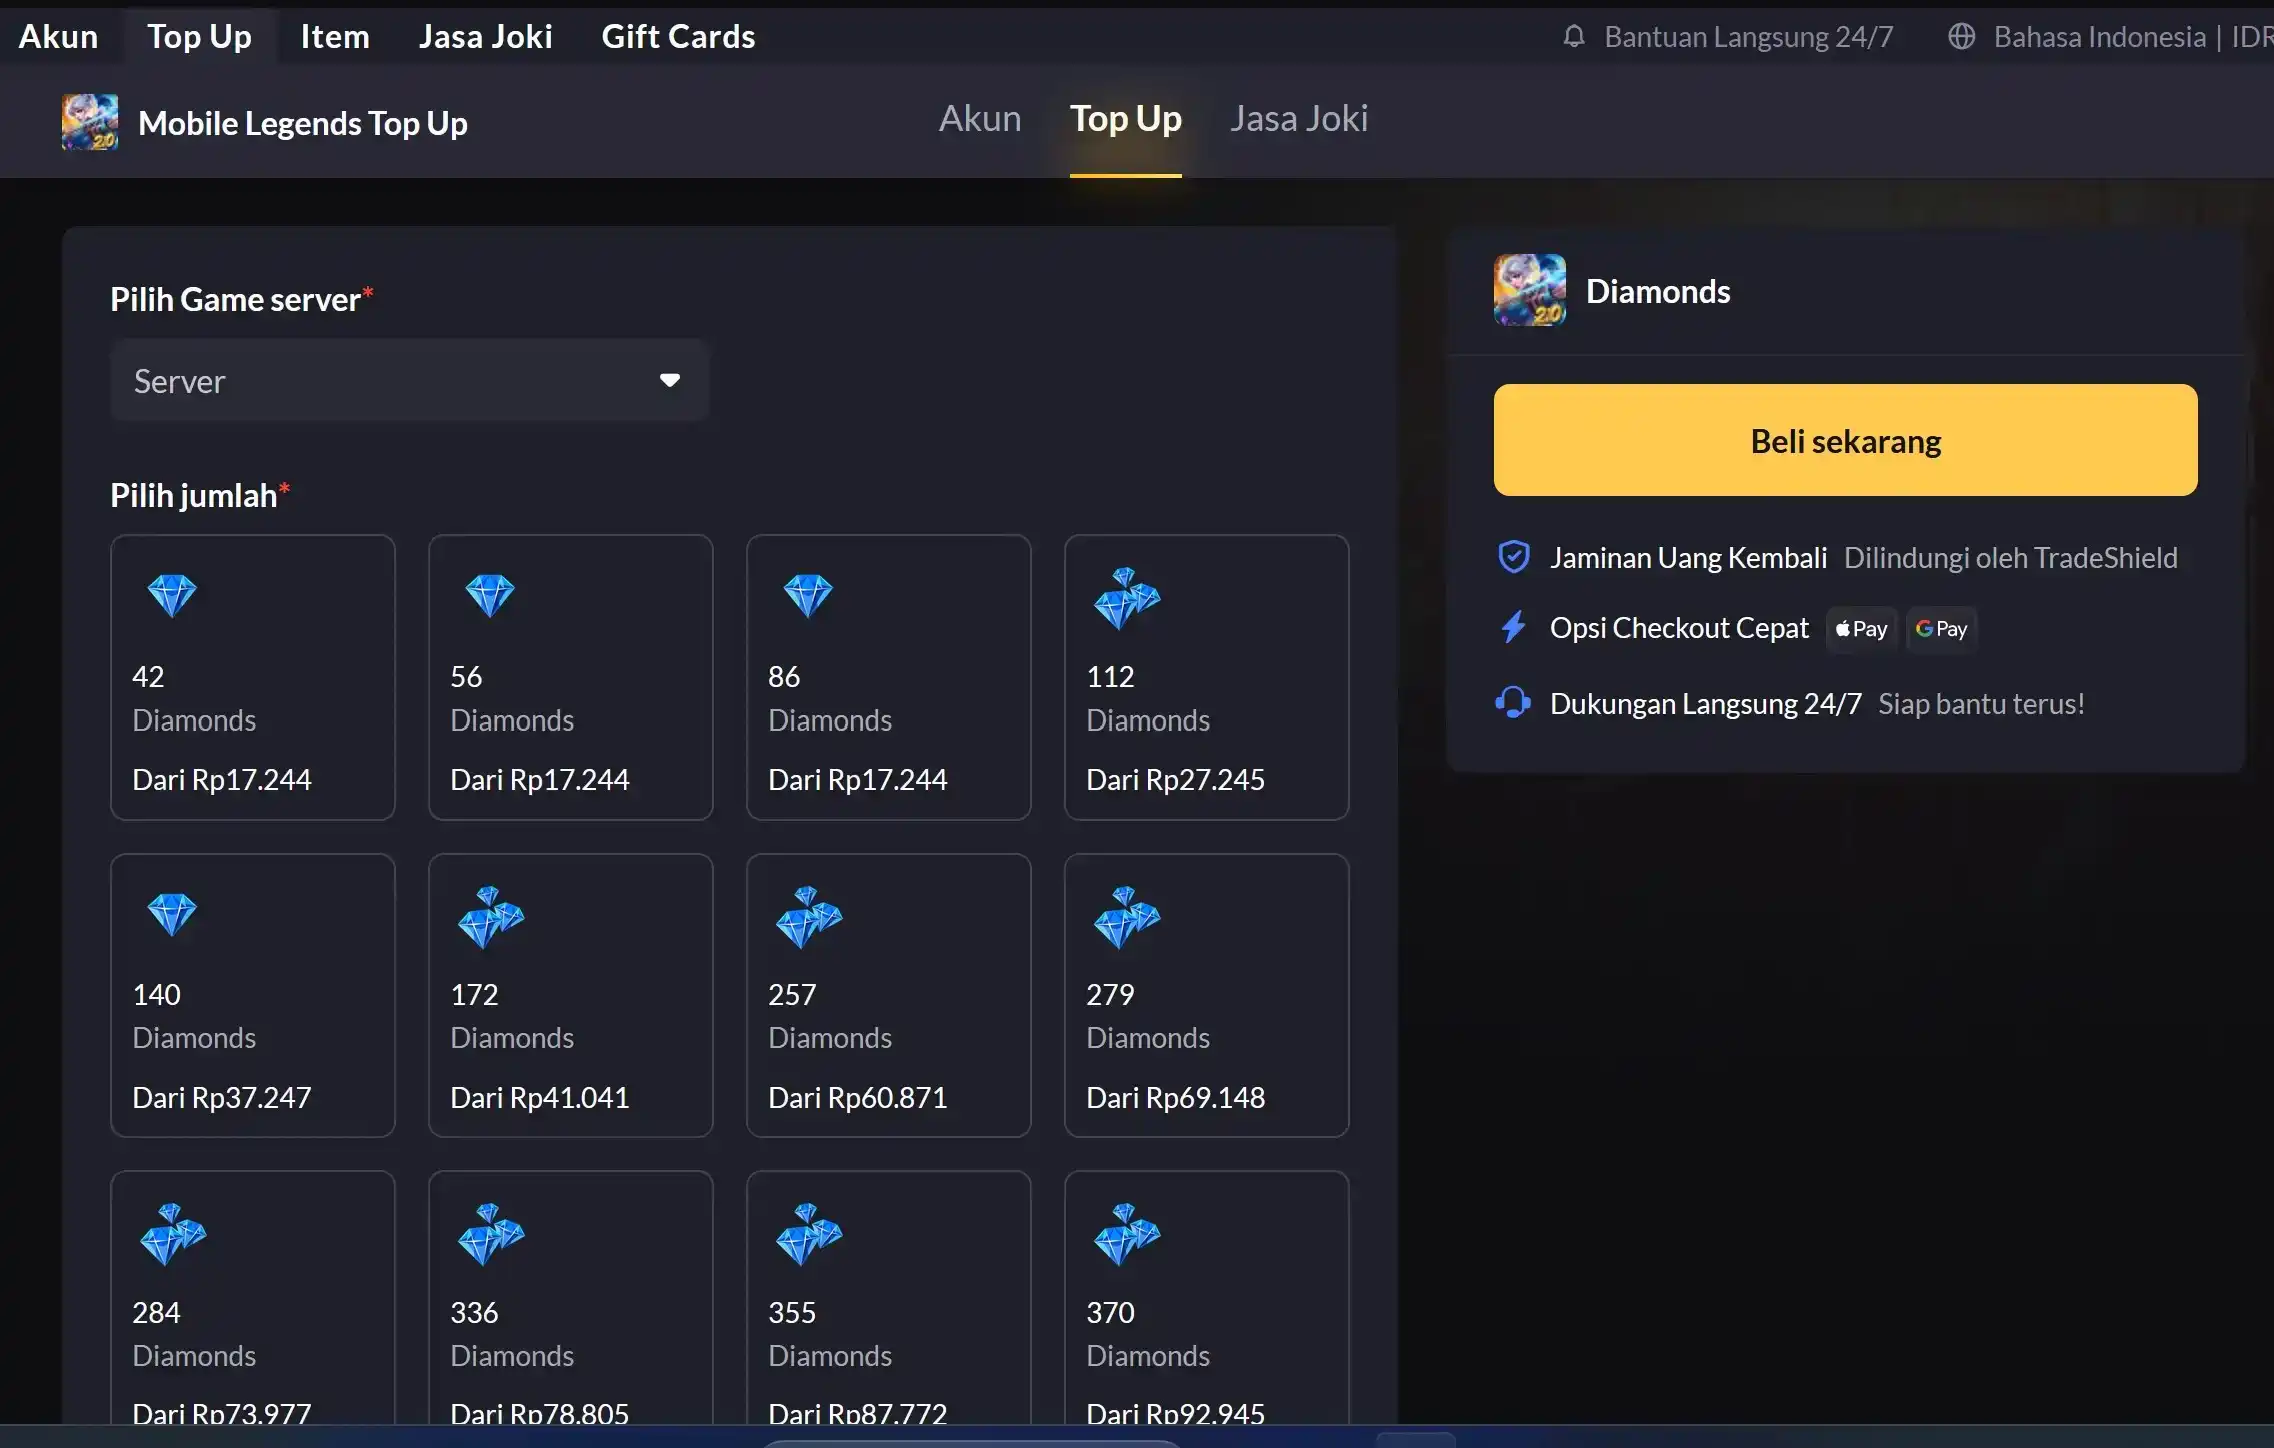Open Gift Cards in the top menu
The image size is (2274, 1448).
[x=678, y=37]
